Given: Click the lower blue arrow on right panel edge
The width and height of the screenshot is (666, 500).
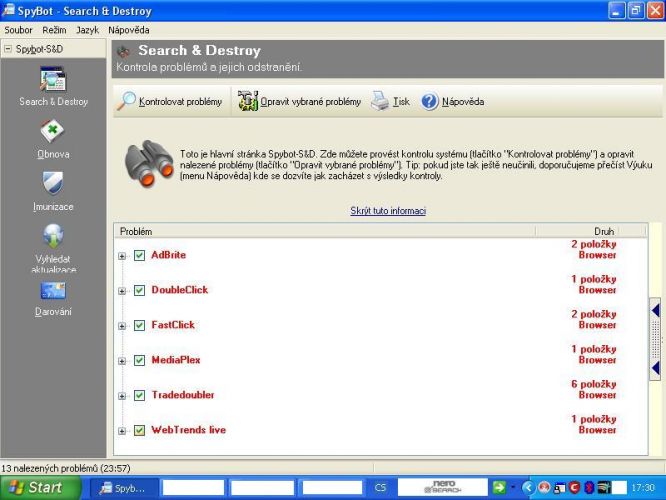Looking at the screenshot, I should tap(655, 368).
